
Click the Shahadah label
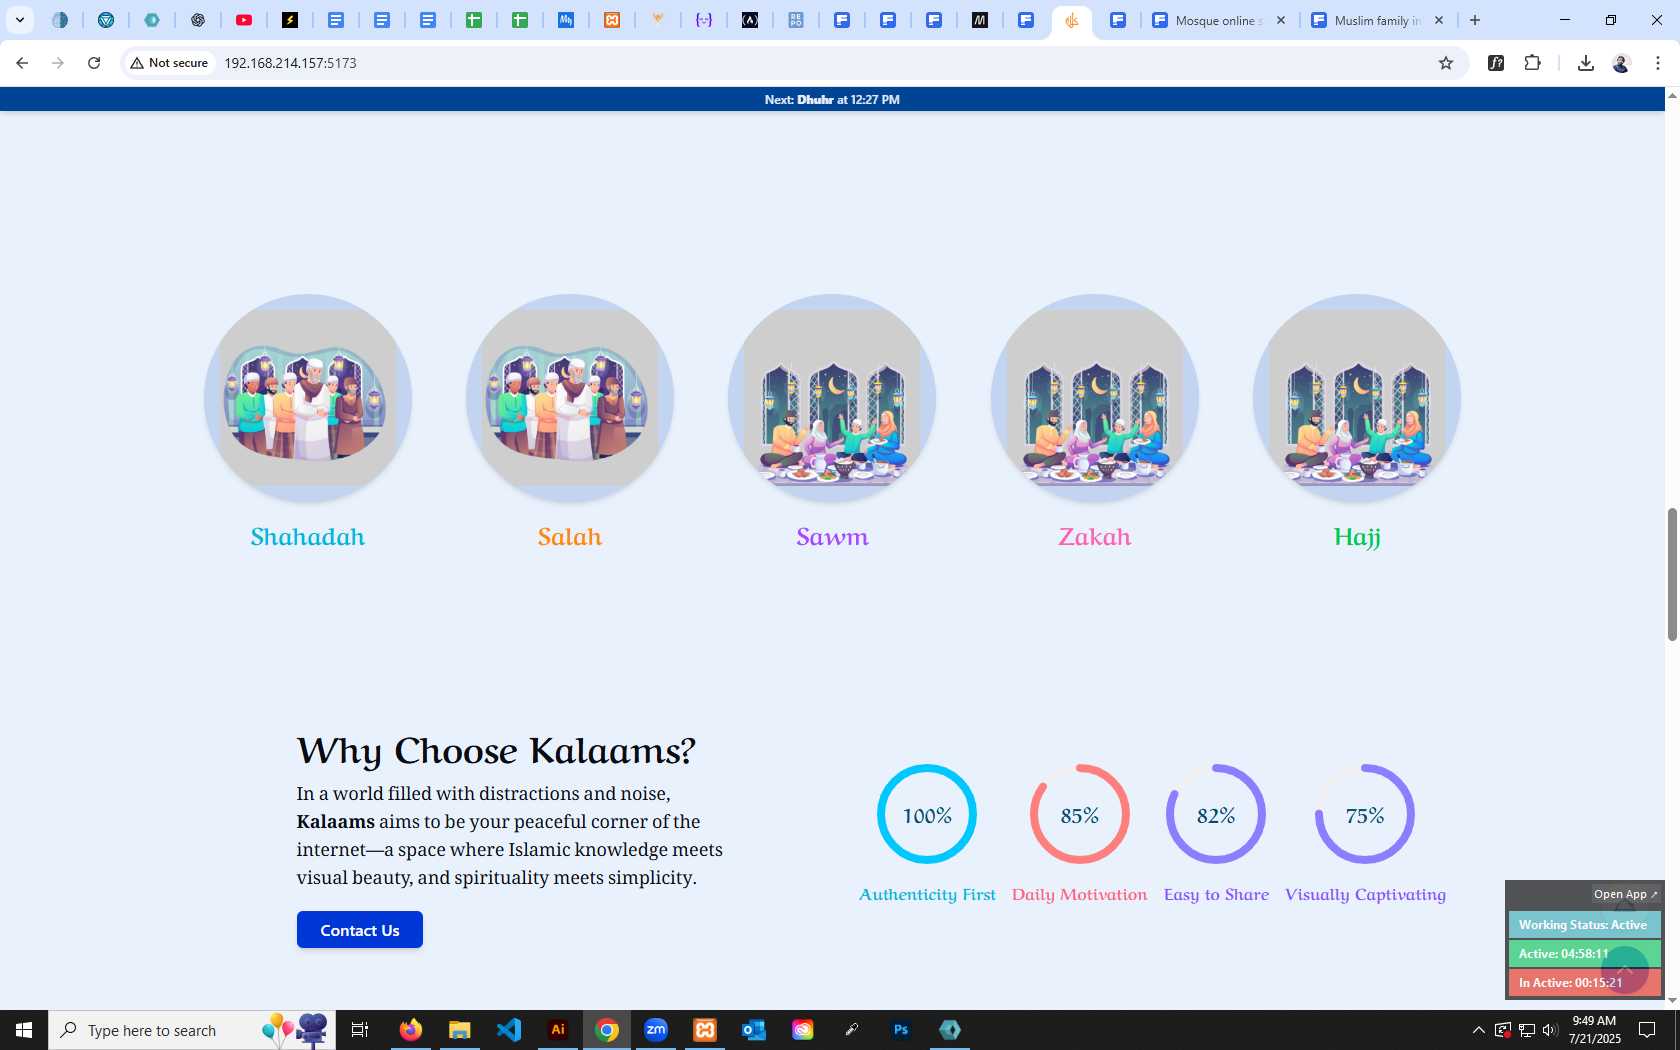(x=308, y=537)
